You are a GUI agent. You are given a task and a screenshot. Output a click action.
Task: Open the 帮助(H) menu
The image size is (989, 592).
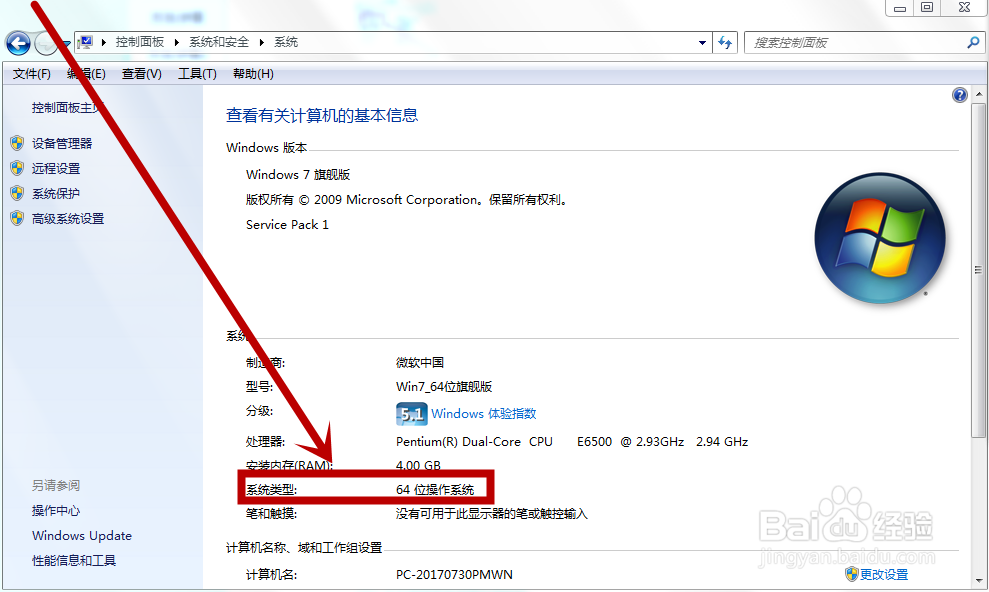(253, 74)
